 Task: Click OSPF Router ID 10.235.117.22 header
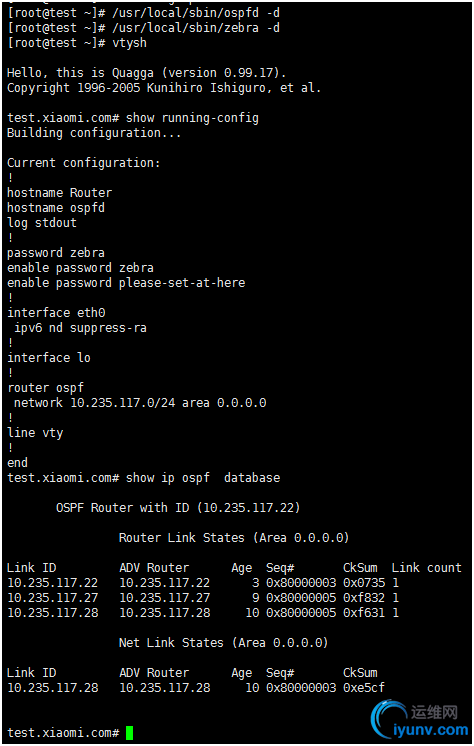[x=178, y=508]
